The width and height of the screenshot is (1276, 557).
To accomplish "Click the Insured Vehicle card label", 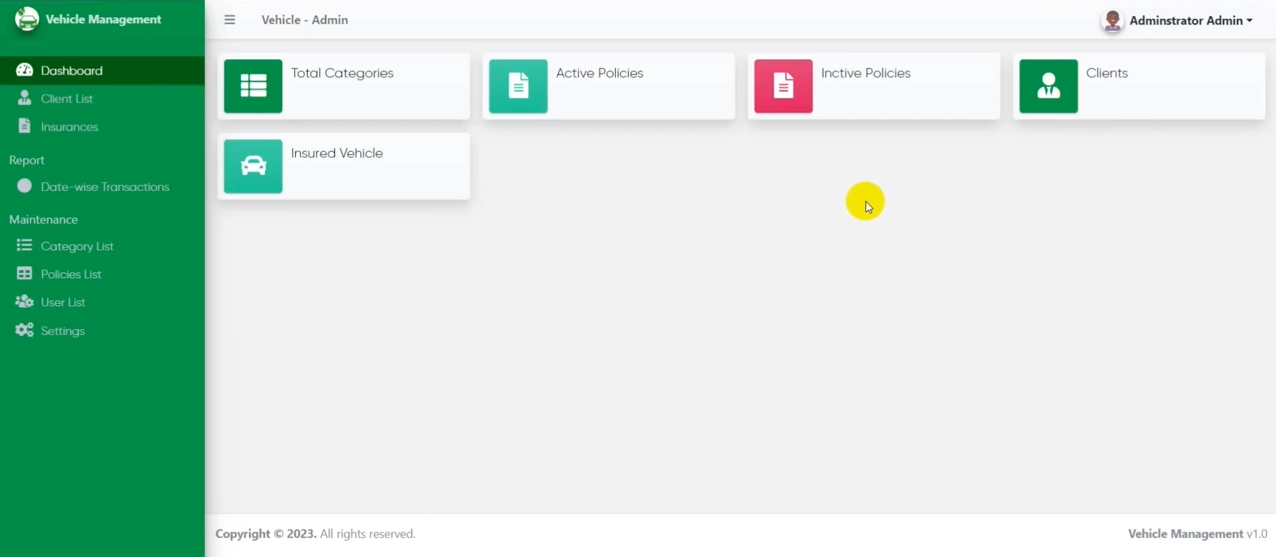I will [337, 153].
